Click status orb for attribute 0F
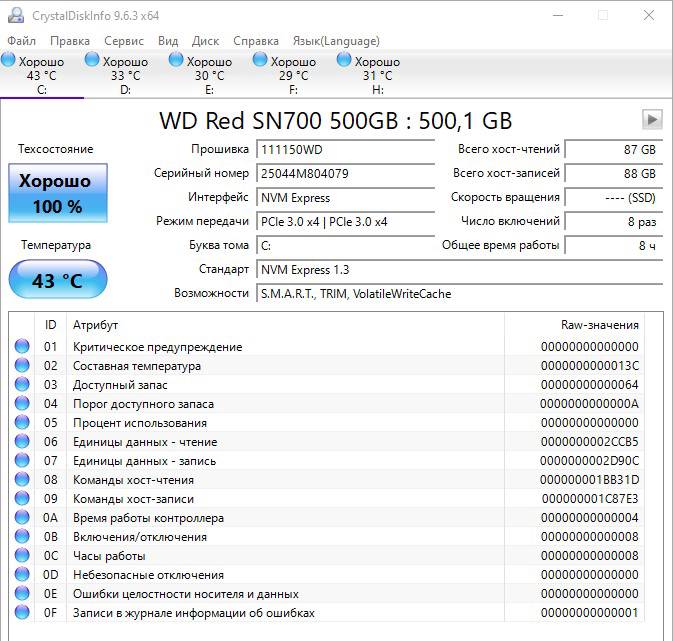The width and height of the screenshot is (673, 641). [22, 612]
